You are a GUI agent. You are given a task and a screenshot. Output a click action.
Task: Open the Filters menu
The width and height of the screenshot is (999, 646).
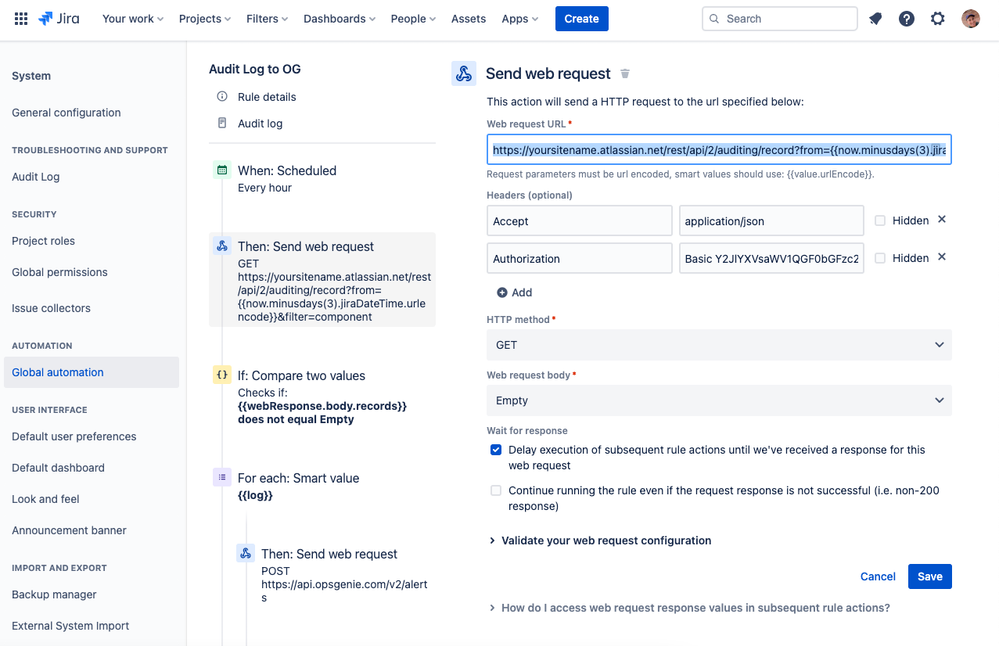(x=267, y=19)
